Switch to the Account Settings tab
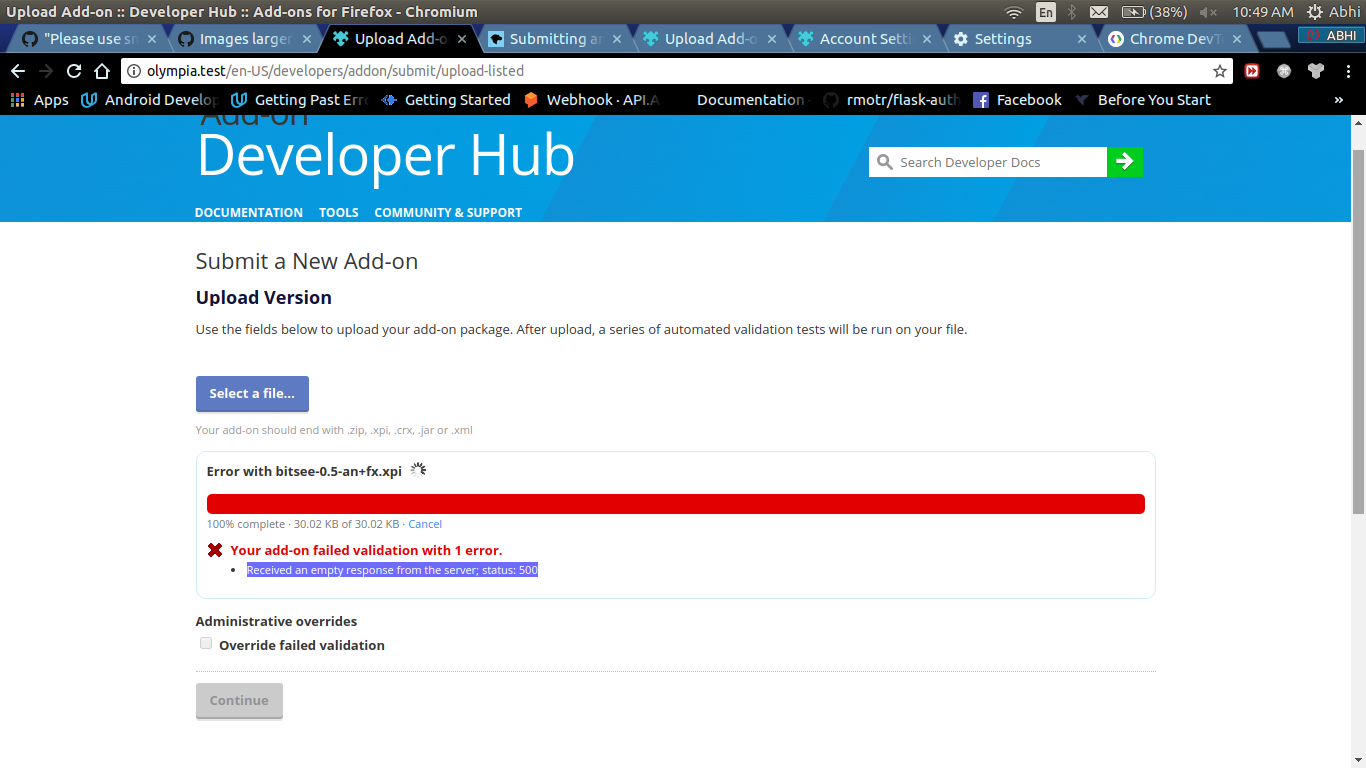Viewport: 1366px width, 768px height. pos(857,37)
